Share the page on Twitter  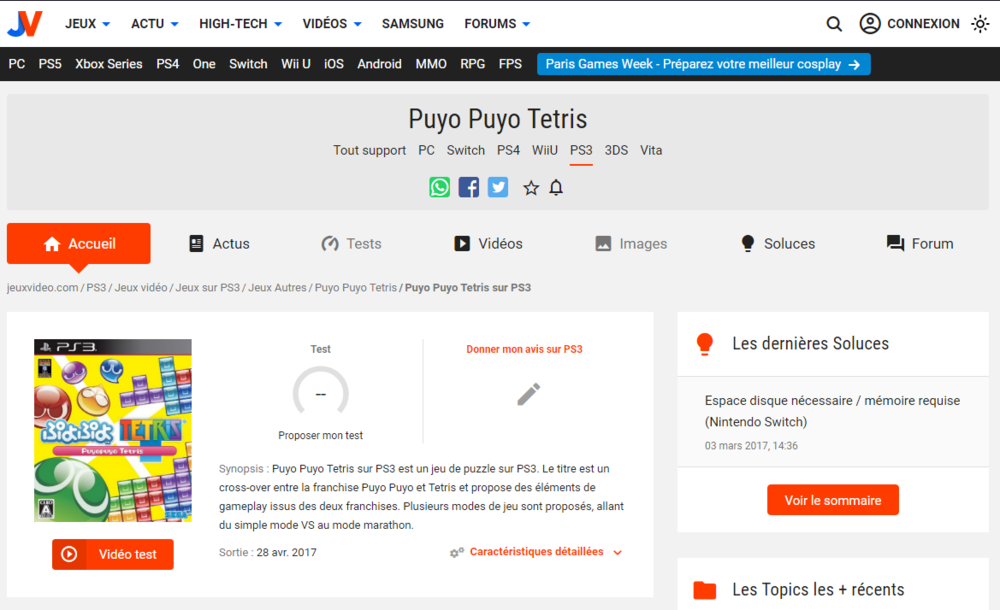(x=498, y=187)
